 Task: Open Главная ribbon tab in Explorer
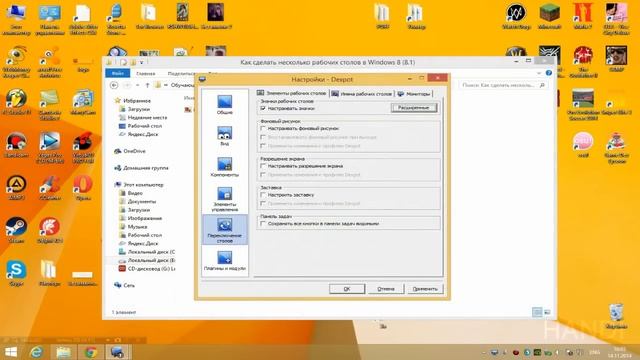coord(146,73)
